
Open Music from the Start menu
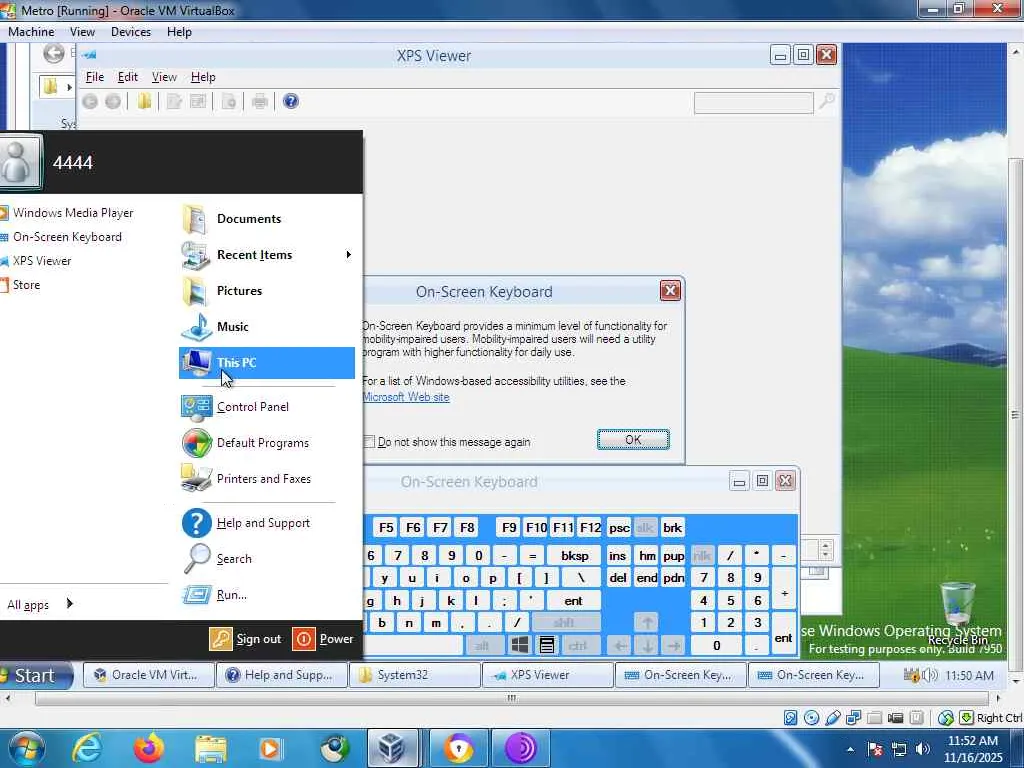coord(232,327)
